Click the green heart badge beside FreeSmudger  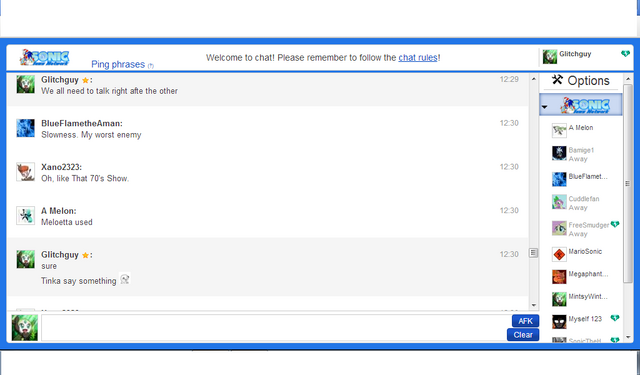coord(615,224)
